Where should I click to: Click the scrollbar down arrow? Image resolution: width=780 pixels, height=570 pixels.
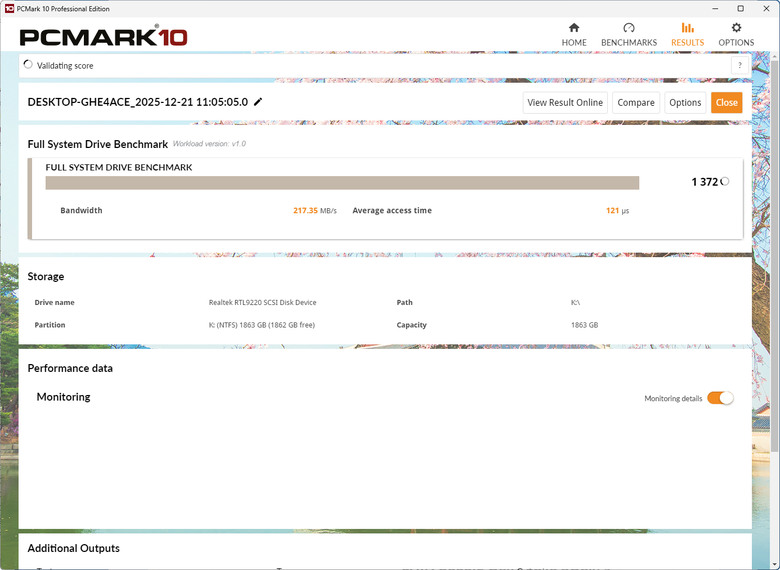click(x=775, y=565)
